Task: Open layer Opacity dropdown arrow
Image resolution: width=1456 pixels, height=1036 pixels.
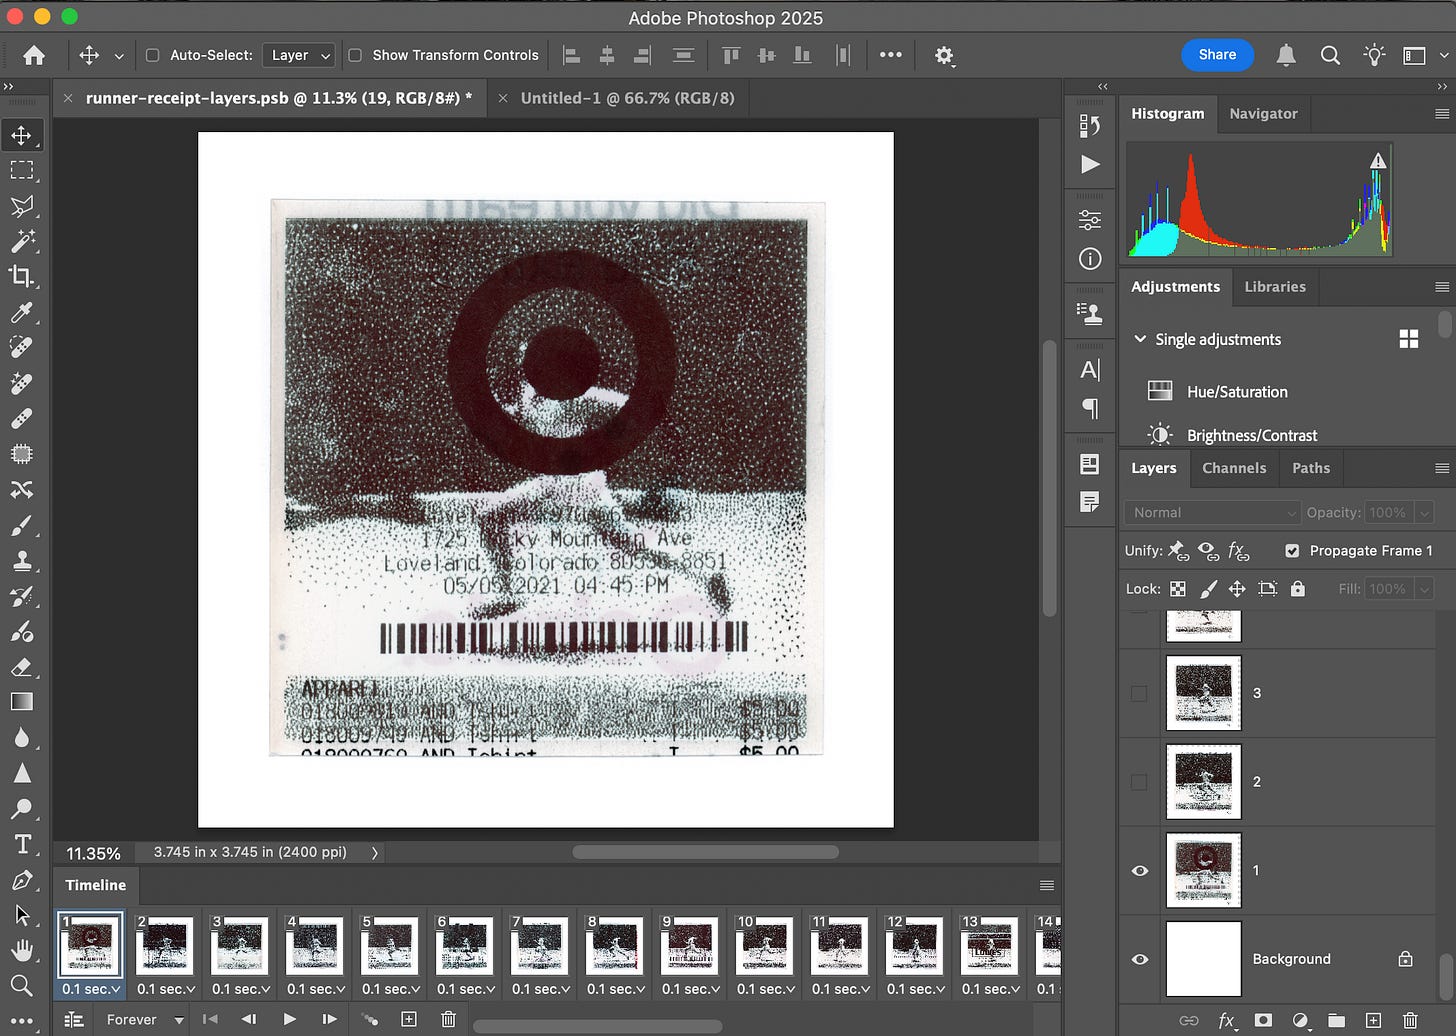Action: click(x=1424, y=512)
